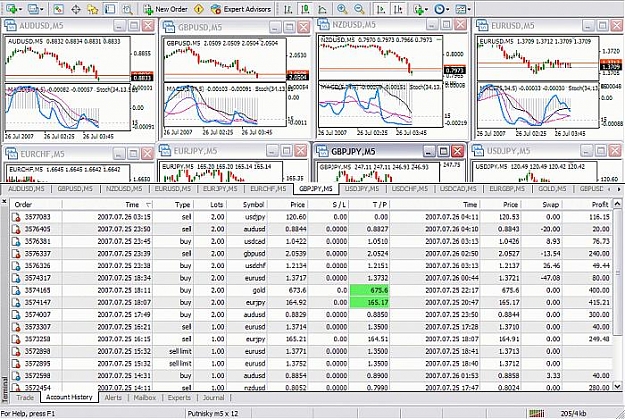Open the Journal tab in Terminal
The height and width of the screenshot is (419, 625).
point(213,397)
